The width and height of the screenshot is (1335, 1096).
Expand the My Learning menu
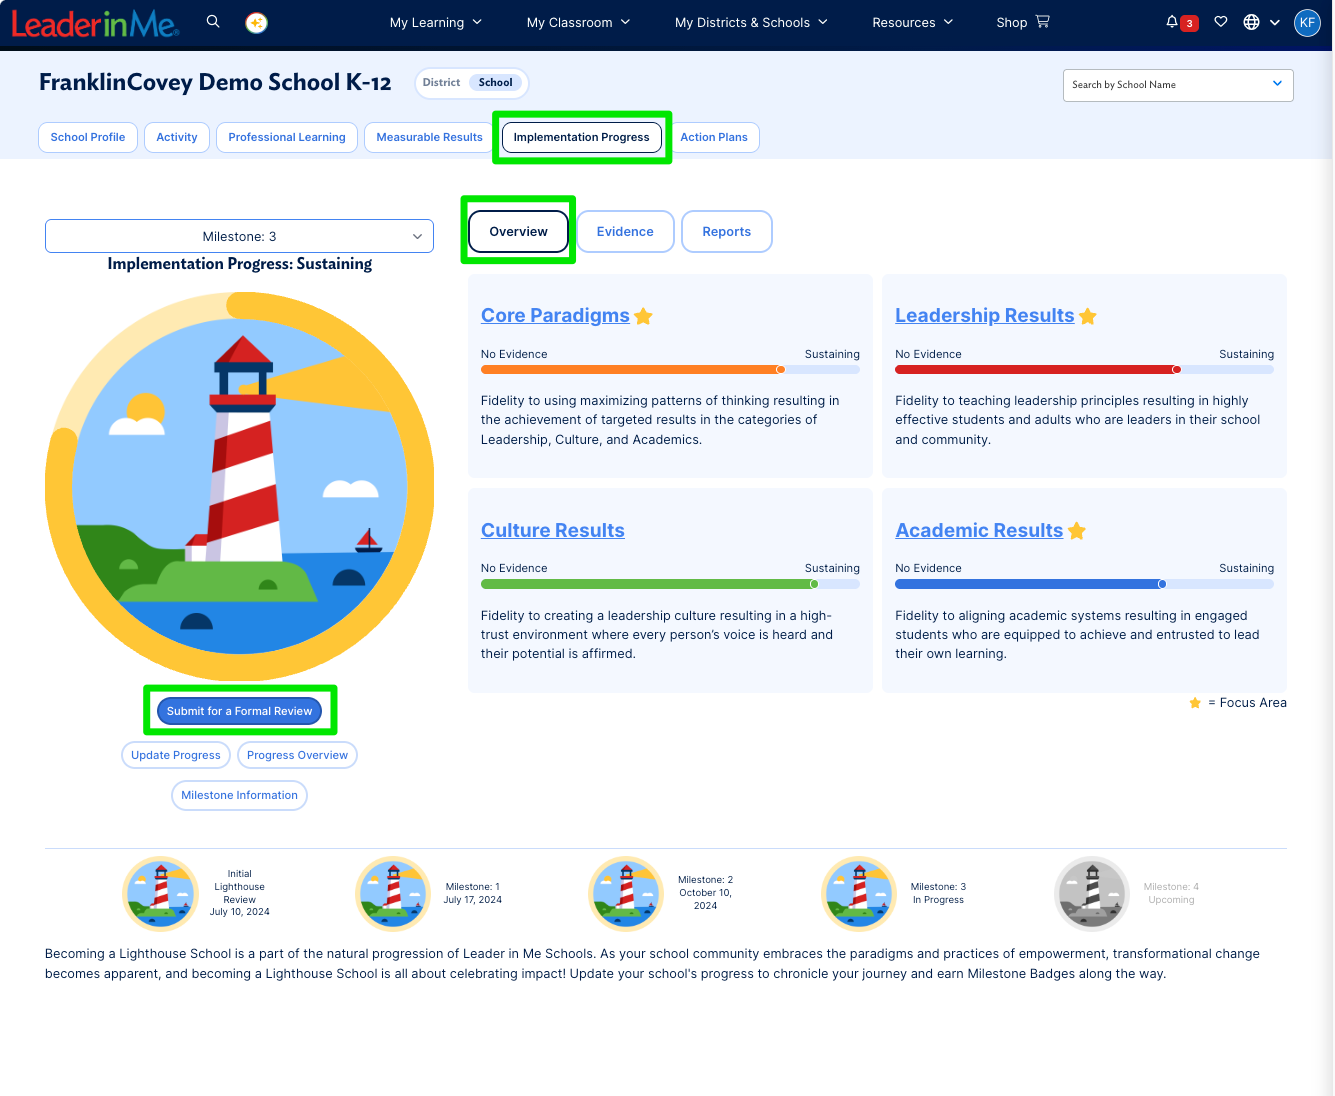(436, 22)
